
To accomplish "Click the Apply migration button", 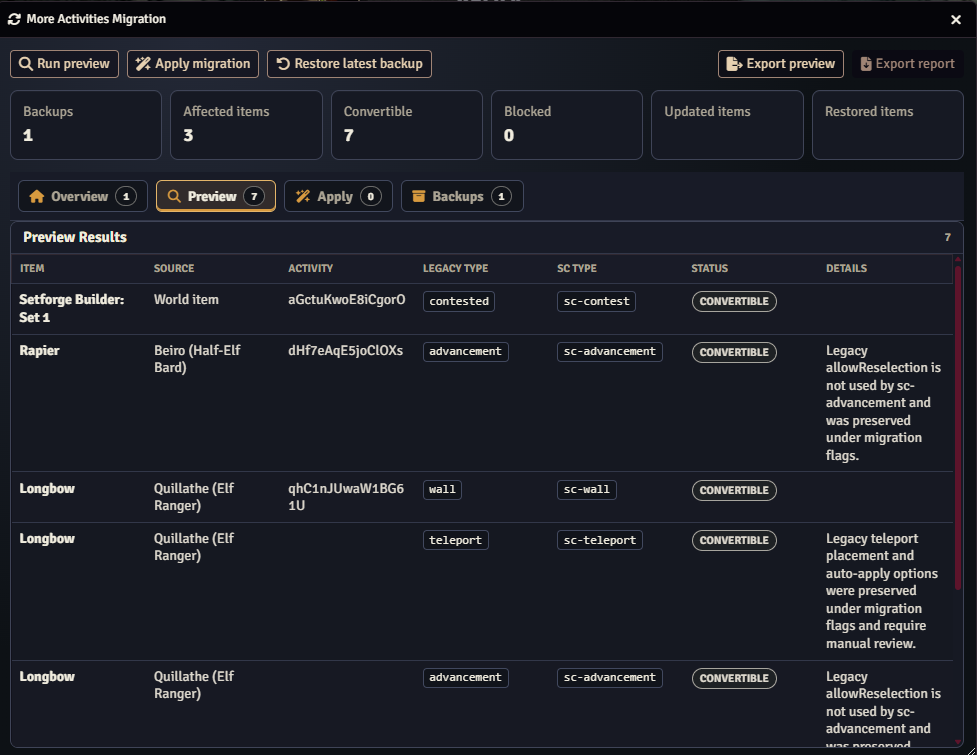I will click(193, 64).
